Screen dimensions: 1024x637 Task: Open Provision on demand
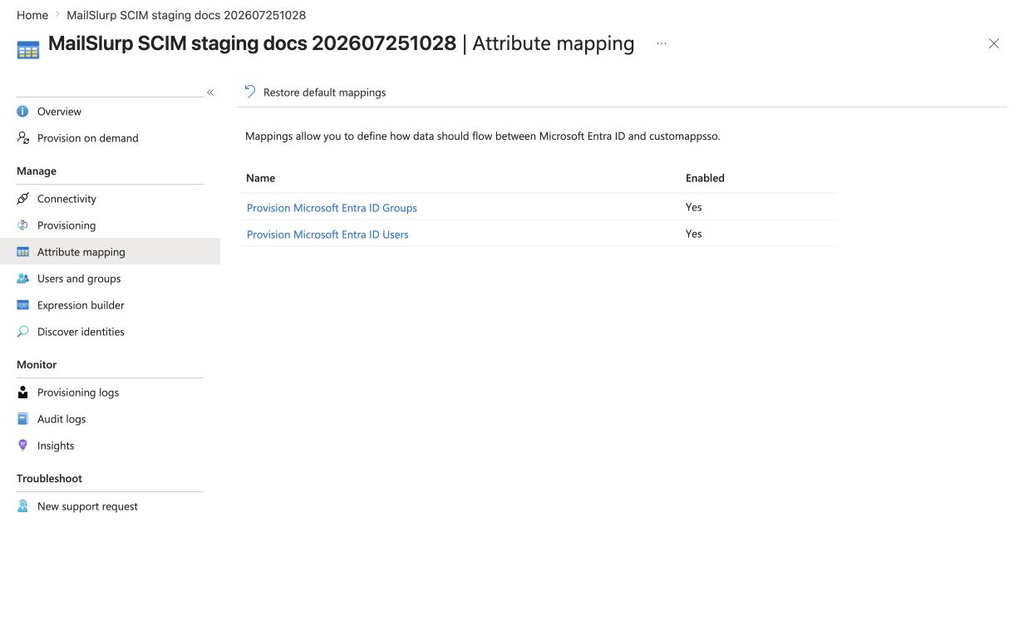click(x=88, y=138)
